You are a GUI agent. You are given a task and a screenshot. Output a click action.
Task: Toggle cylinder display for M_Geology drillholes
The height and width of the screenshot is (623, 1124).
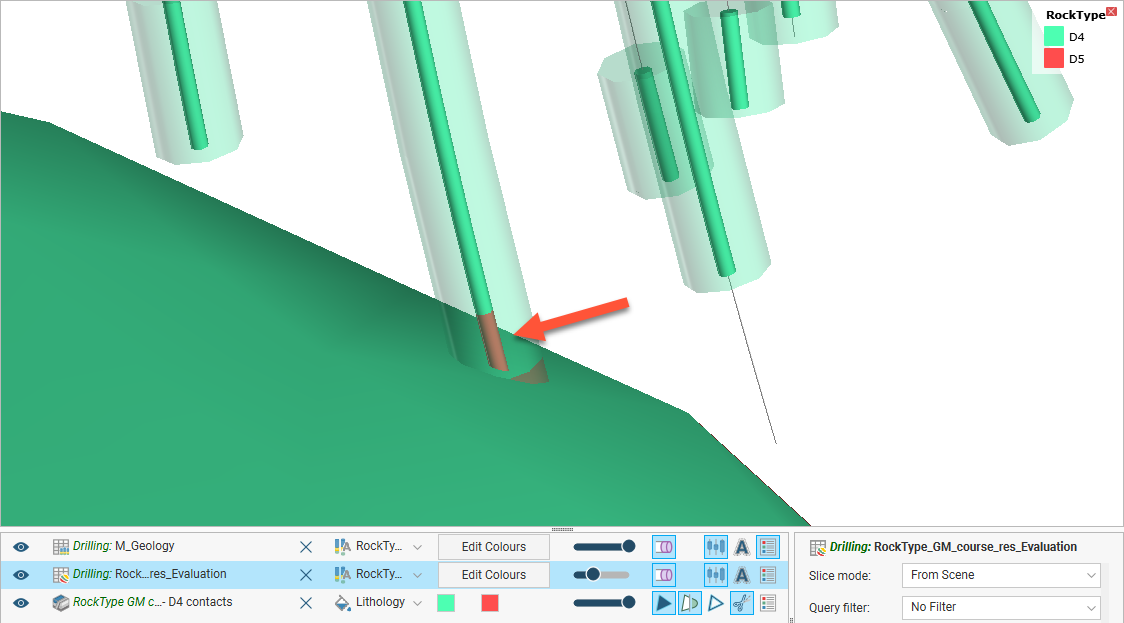click(663, 547)
